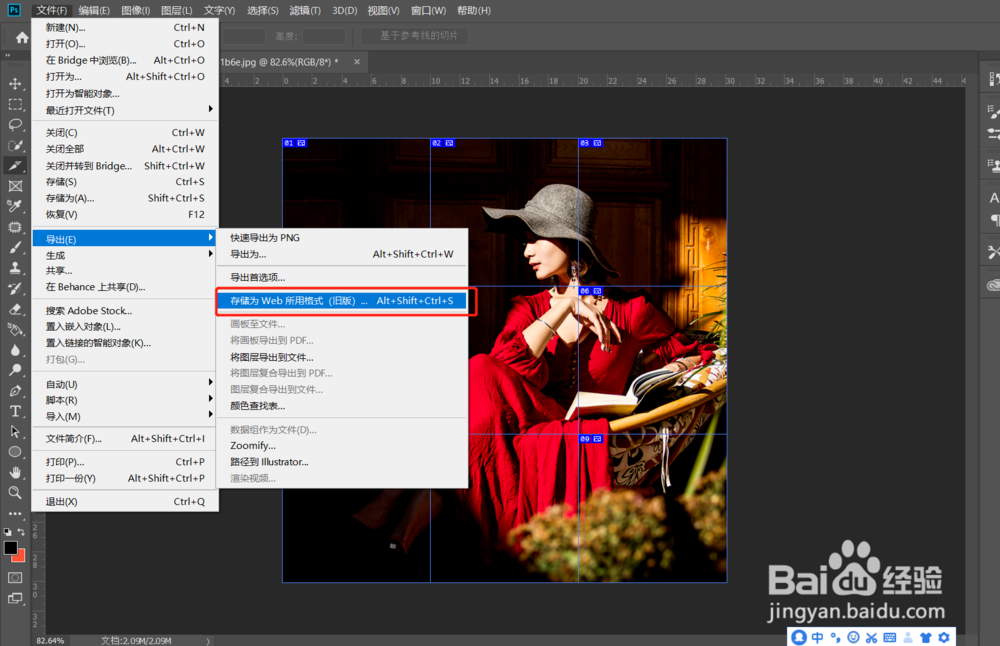1000x646 pixels.
Task: Select the Hand tool
Action: (x=15, y=472)
